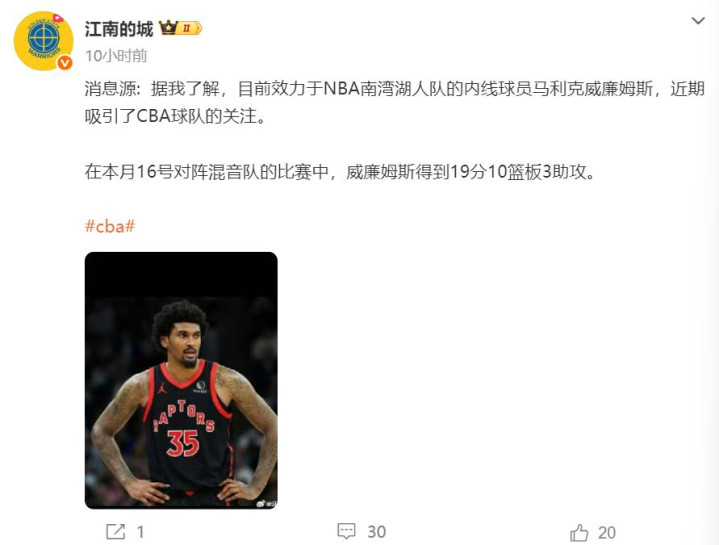
Task: Click the comment count 30
Action: pyautogui.click(x=376, y=532)
